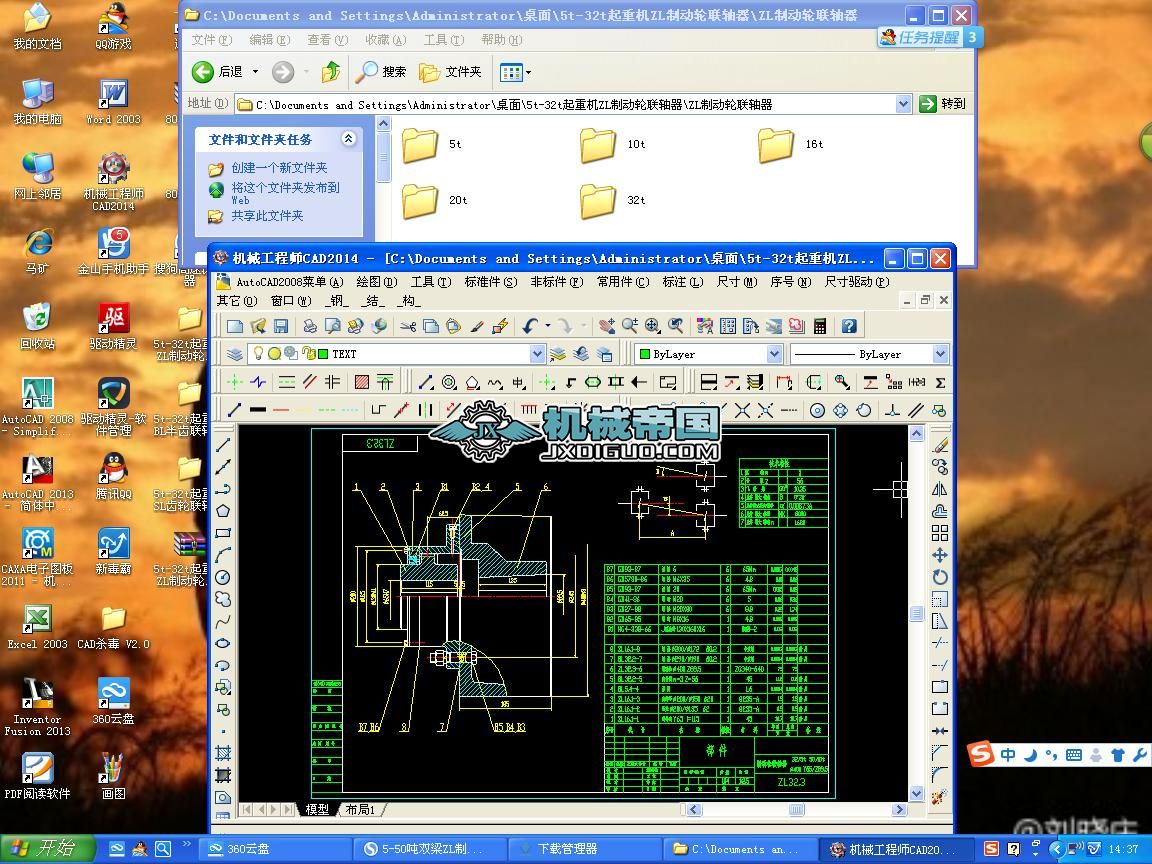Screen dimensions: 1152x864
Task: Open the calculator icon in toolbar
Action: [820, 325]
